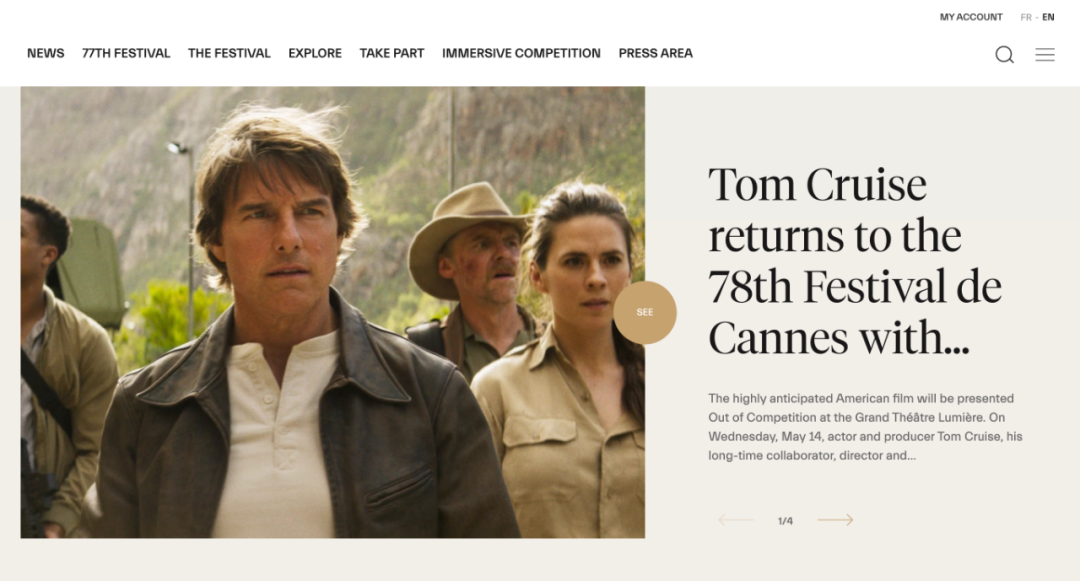Open the Take Part menu
The image size is (1080, 581).
pyautogui.click(x=392, y=53)
